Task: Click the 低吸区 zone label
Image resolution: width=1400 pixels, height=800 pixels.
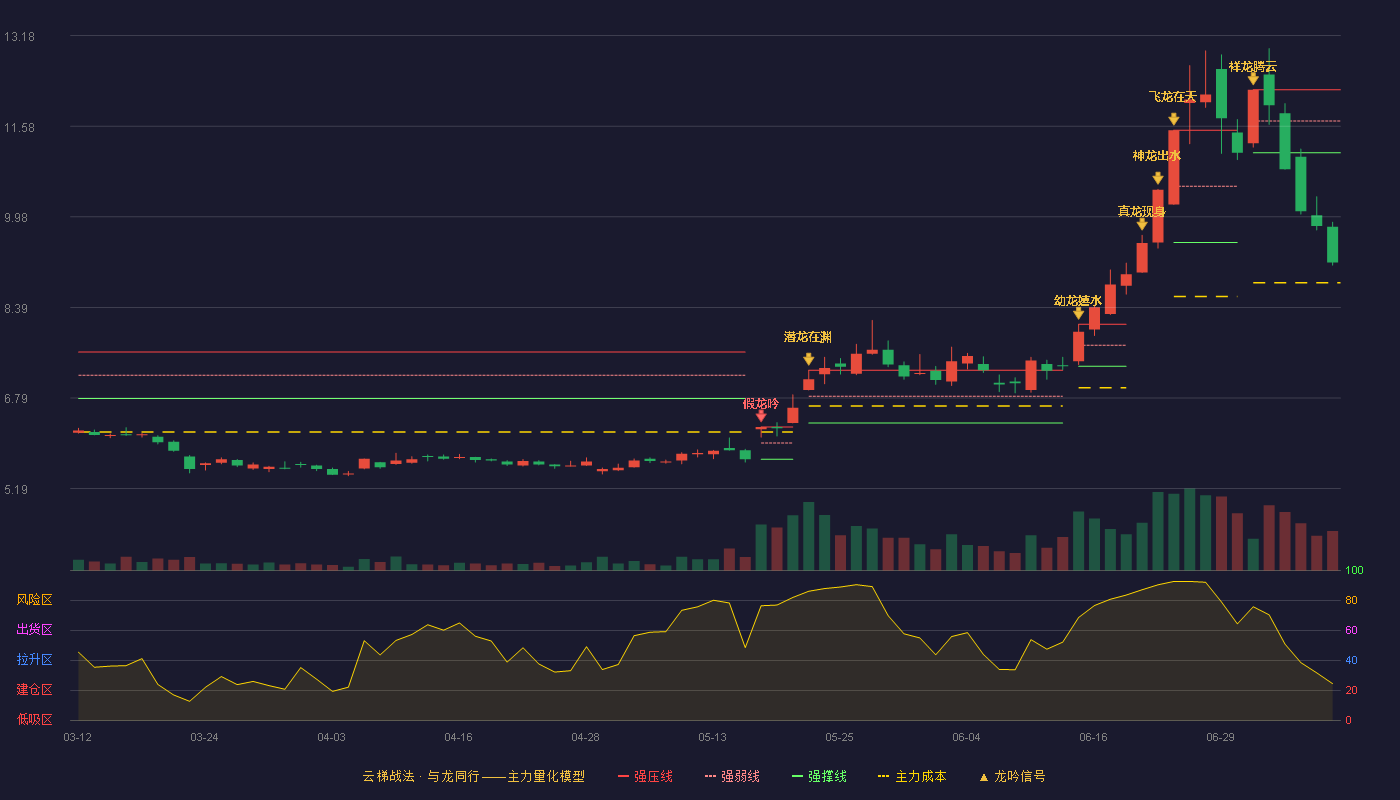Action: [x=35, y=719]
